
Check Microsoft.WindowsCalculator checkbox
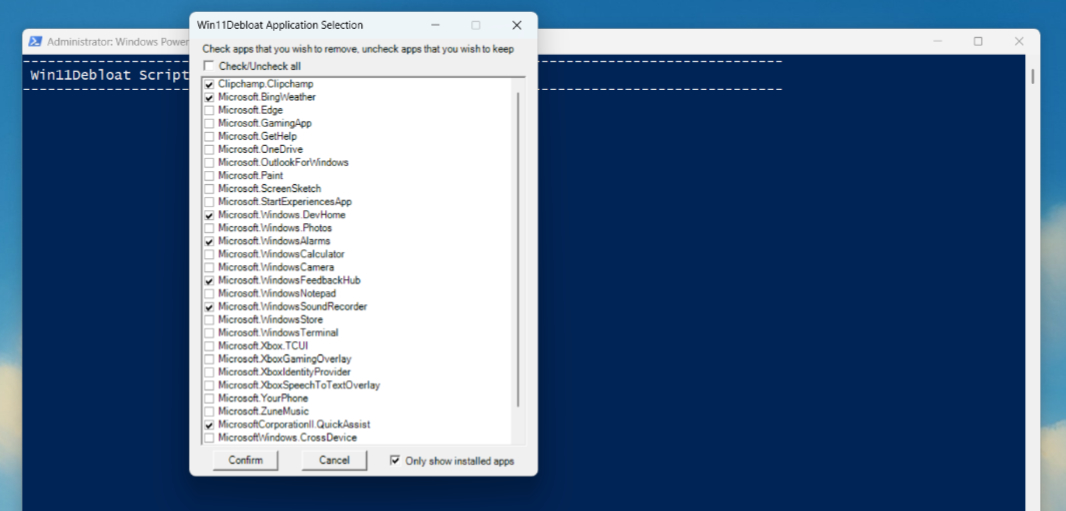(209, 254)
